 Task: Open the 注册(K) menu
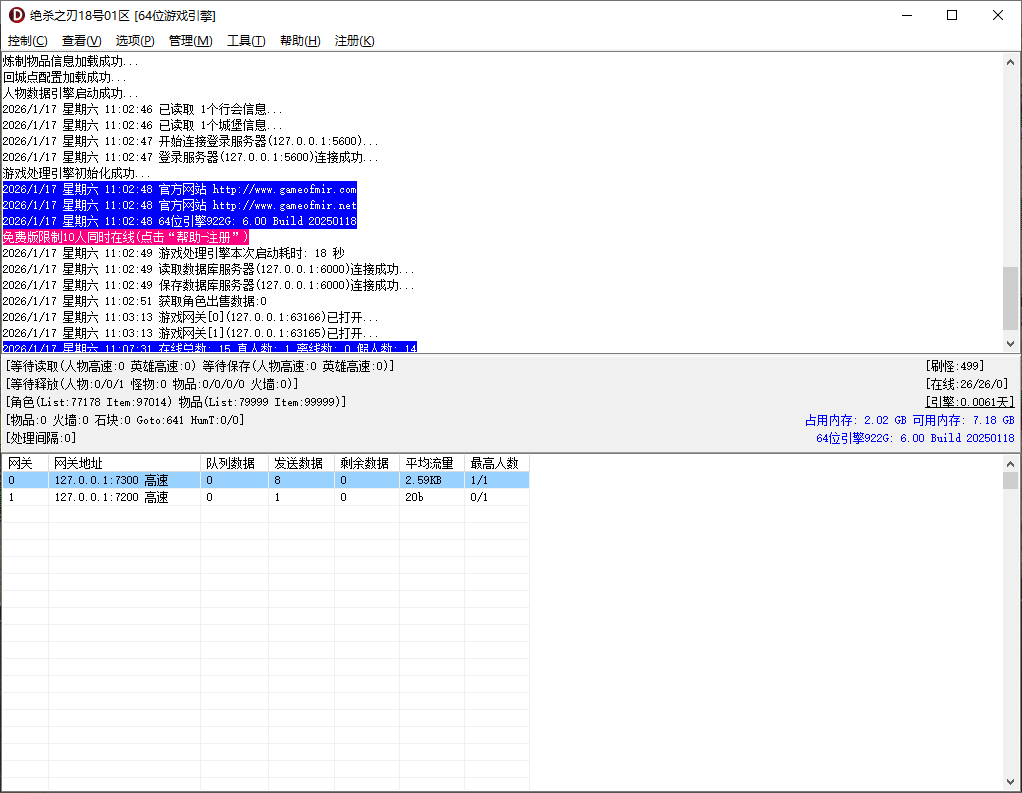354,41
